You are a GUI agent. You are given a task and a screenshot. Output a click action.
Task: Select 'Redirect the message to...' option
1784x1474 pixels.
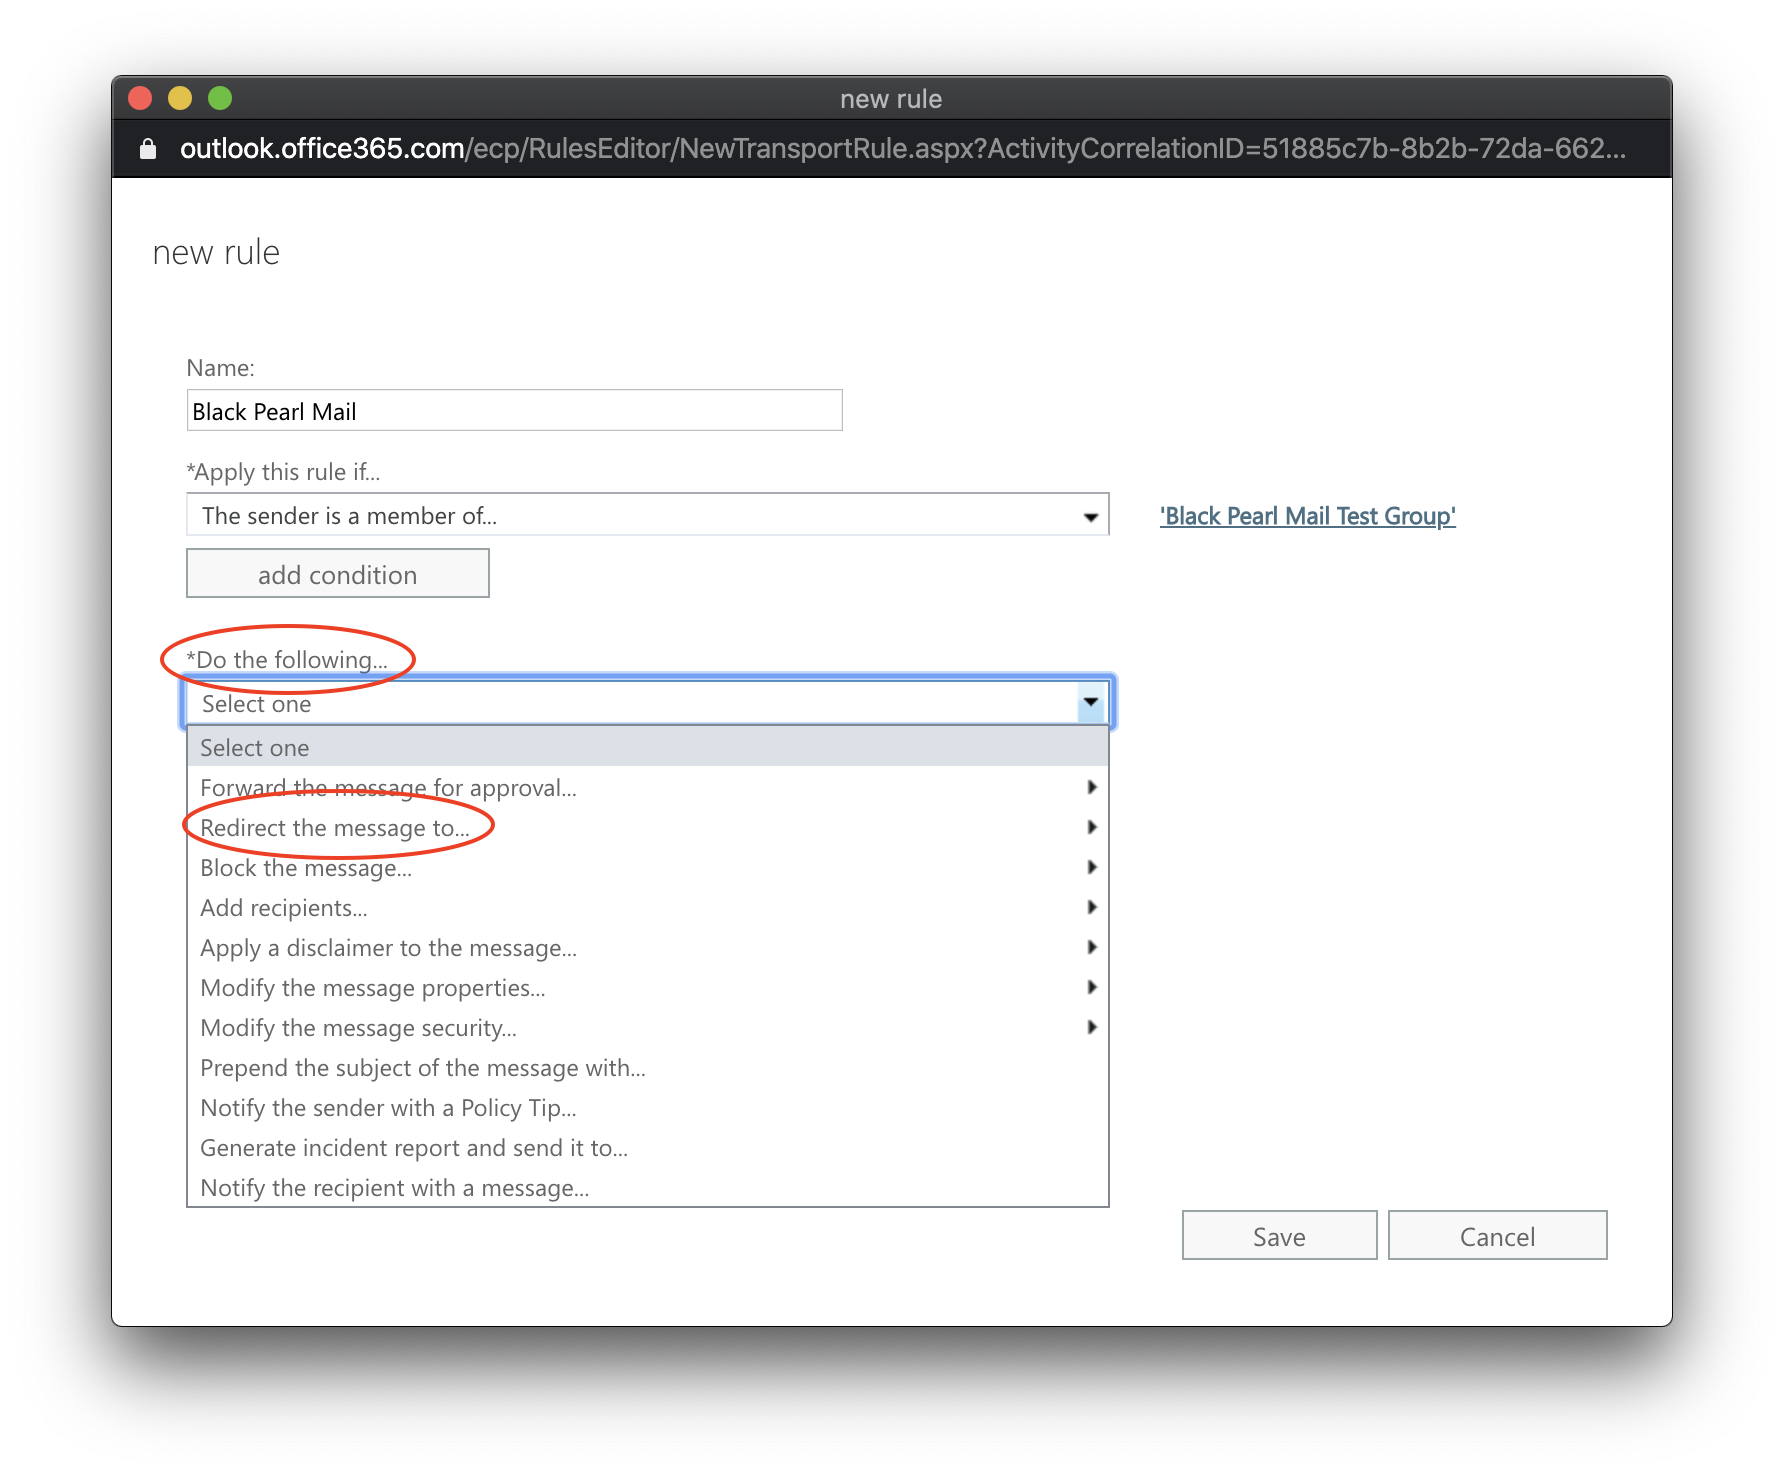click(648, 827)
